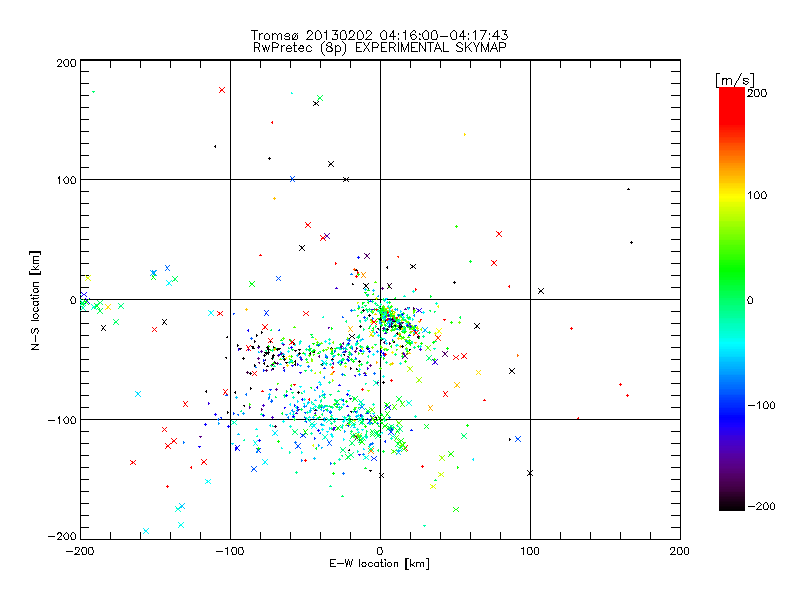The height and width of the screenshot is (600, 800).
Task: Click the "E-W location [km]" axis label
Action: 379,564
